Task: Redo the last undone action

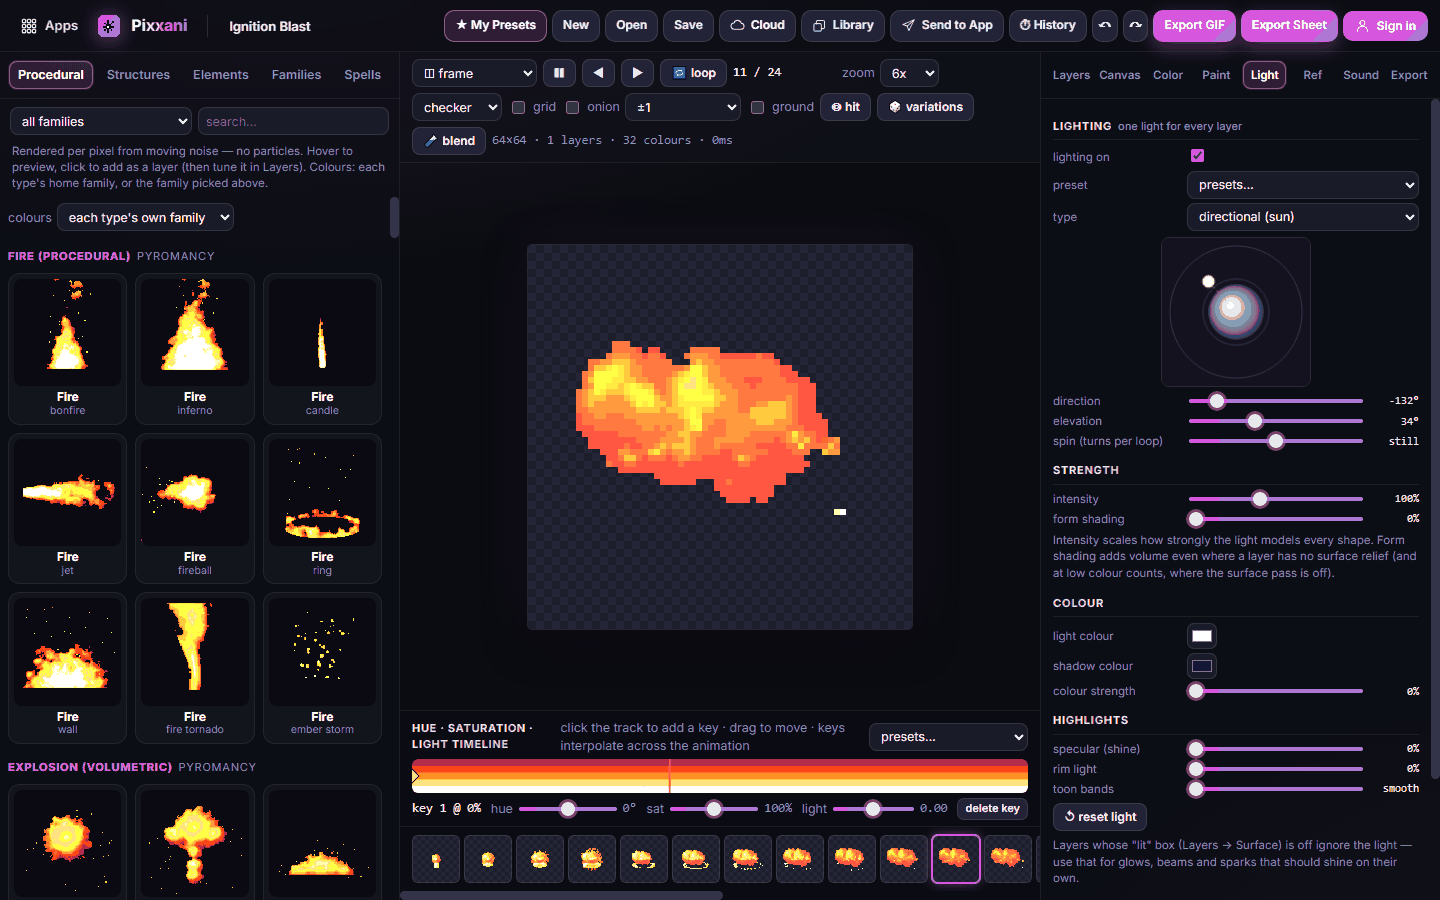Action: click(x=1135, y=26)
